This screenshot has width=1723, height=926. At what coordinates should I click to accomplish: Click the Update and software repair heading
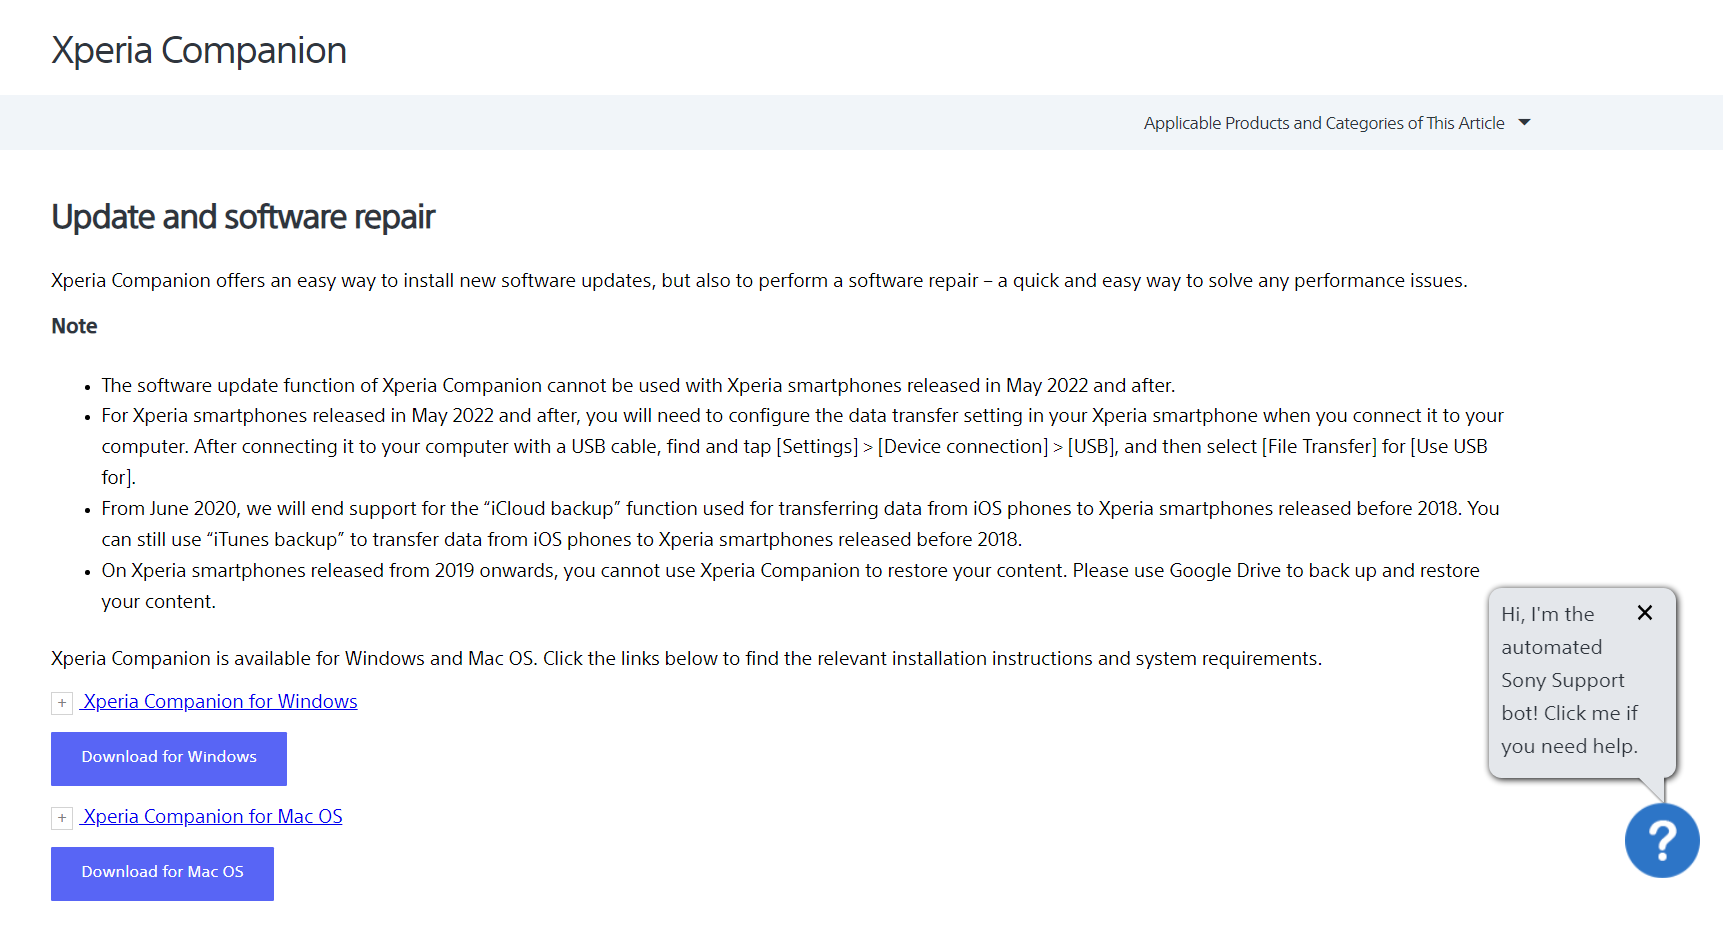pyautogui.click(x=243, y=217)
